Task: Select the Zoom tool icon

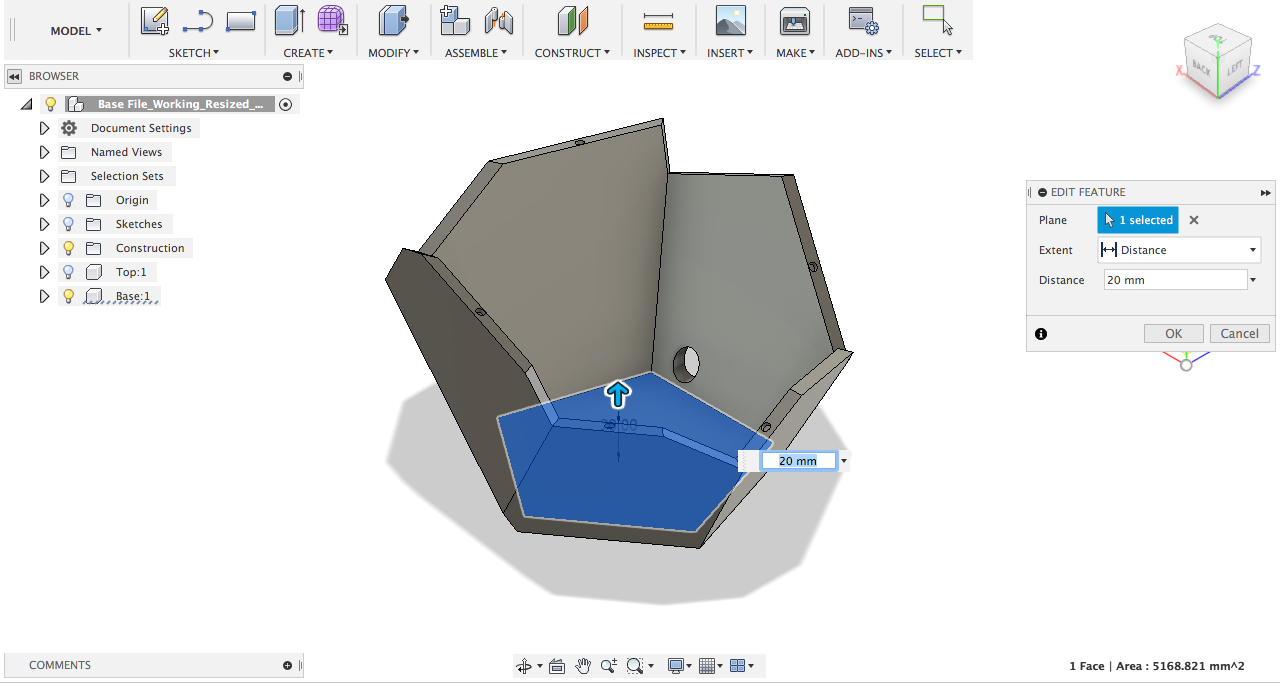Action: pyautogui.click(x=608, y=666)
